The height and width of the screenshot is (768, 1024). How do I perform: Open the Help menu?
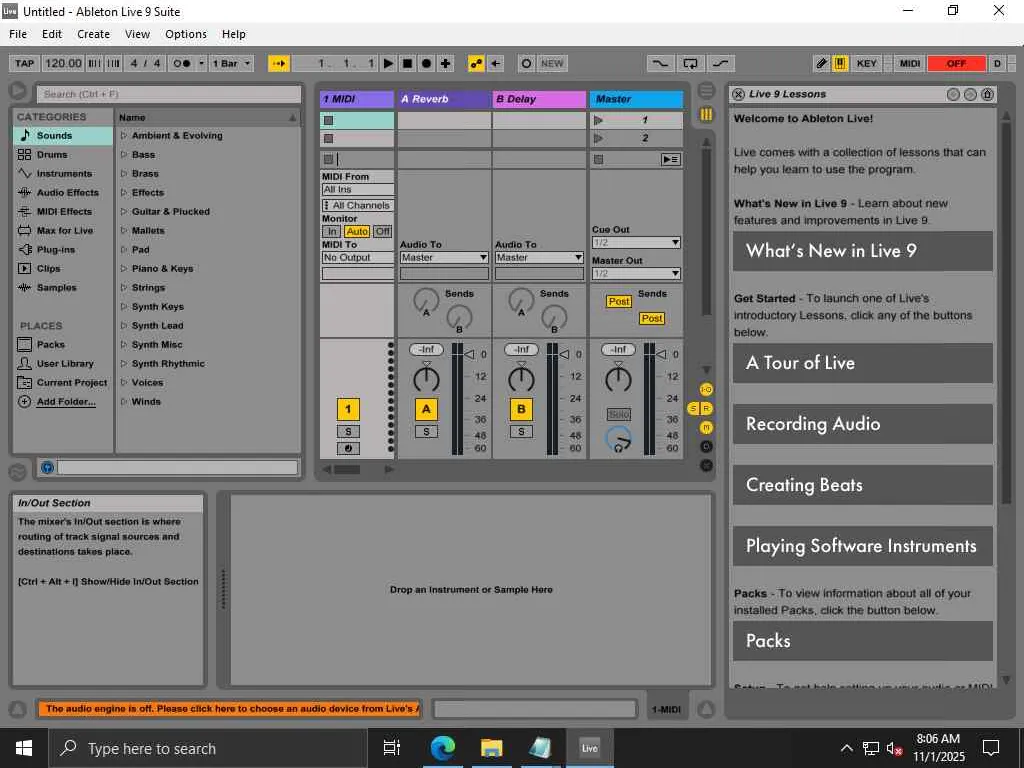(234, 34)
